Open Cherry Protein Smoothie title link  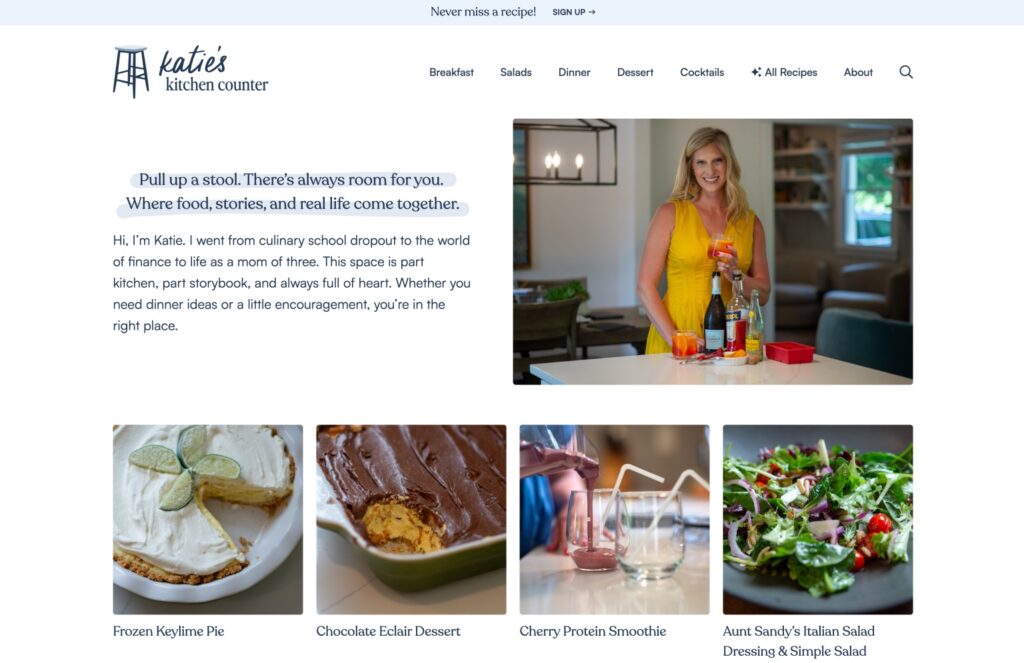[x=592, y=631]
